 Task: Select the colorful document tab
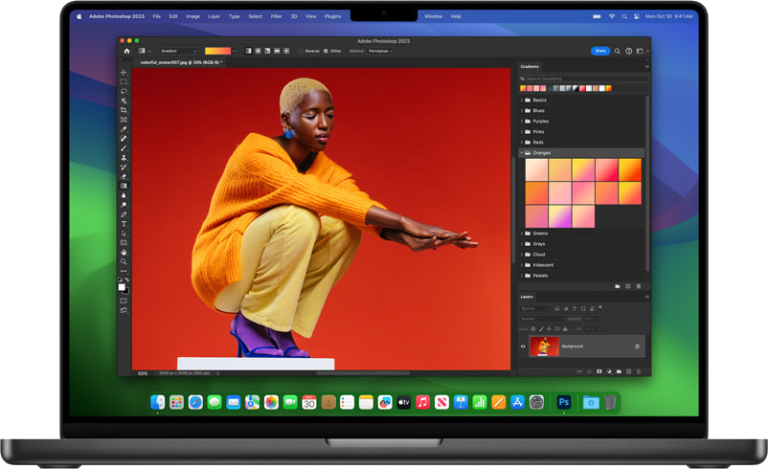click(181, 63)
